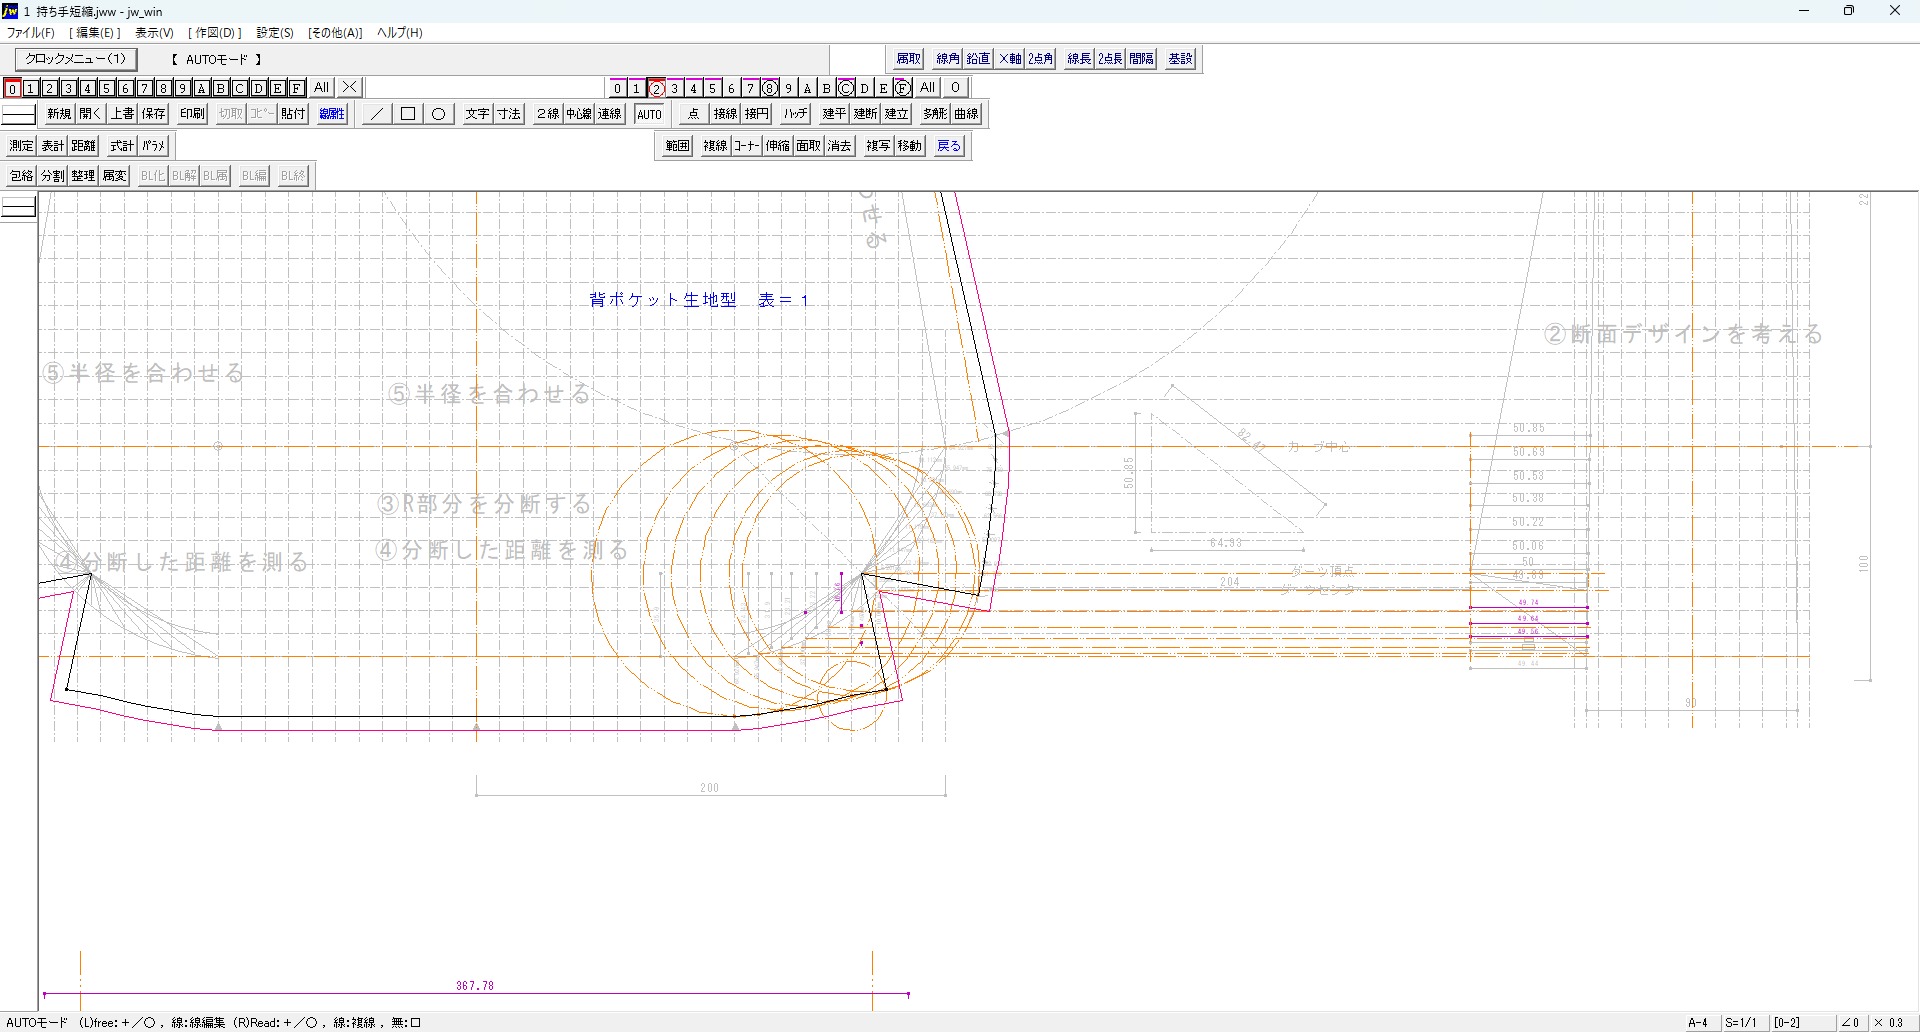
Task: Select the 複写 (copy) tool
Action: (x=878, y=146)
